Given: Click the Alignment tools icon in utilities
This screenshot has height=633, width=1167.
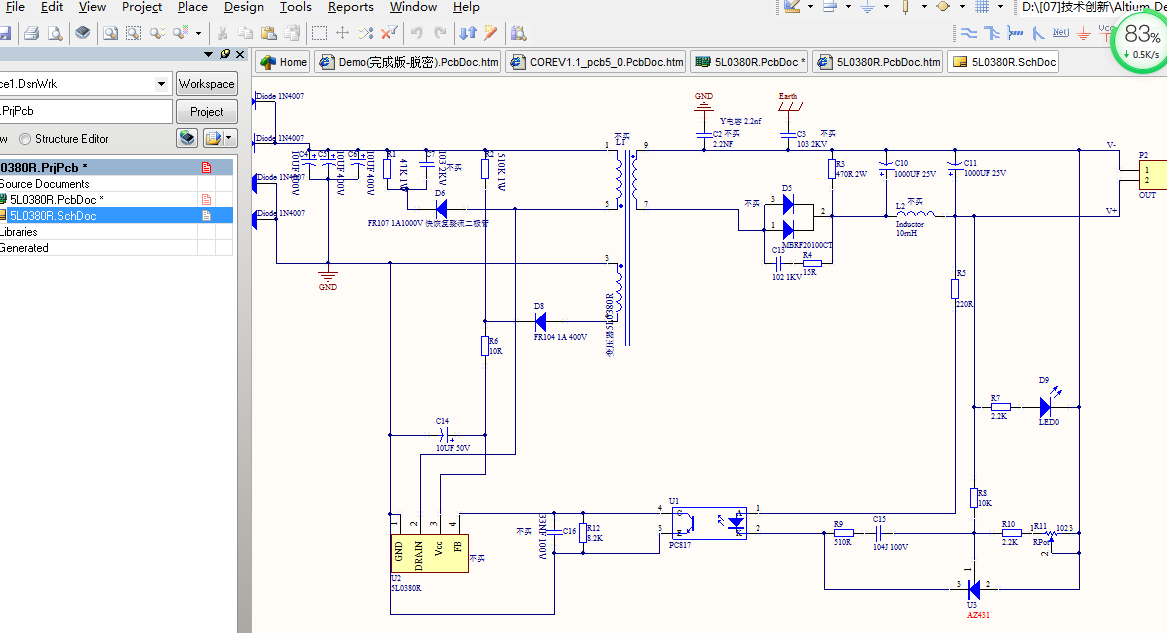Looking at the screenshot, I should [830, 7].
